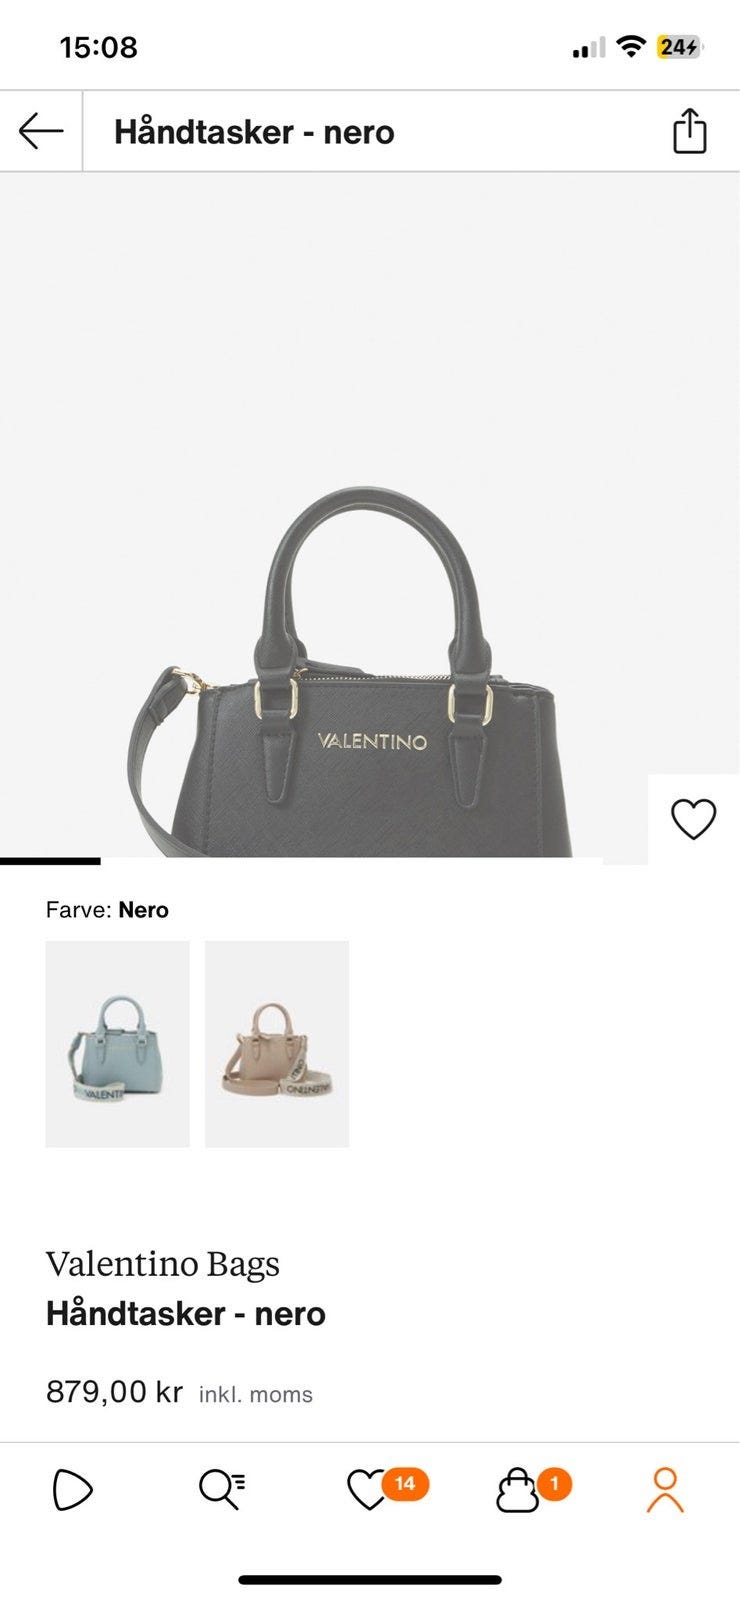The height and width of the screenshot is (1600, 740).
Task: Open shopping bag tab with 1 item
Action: 534,1489
